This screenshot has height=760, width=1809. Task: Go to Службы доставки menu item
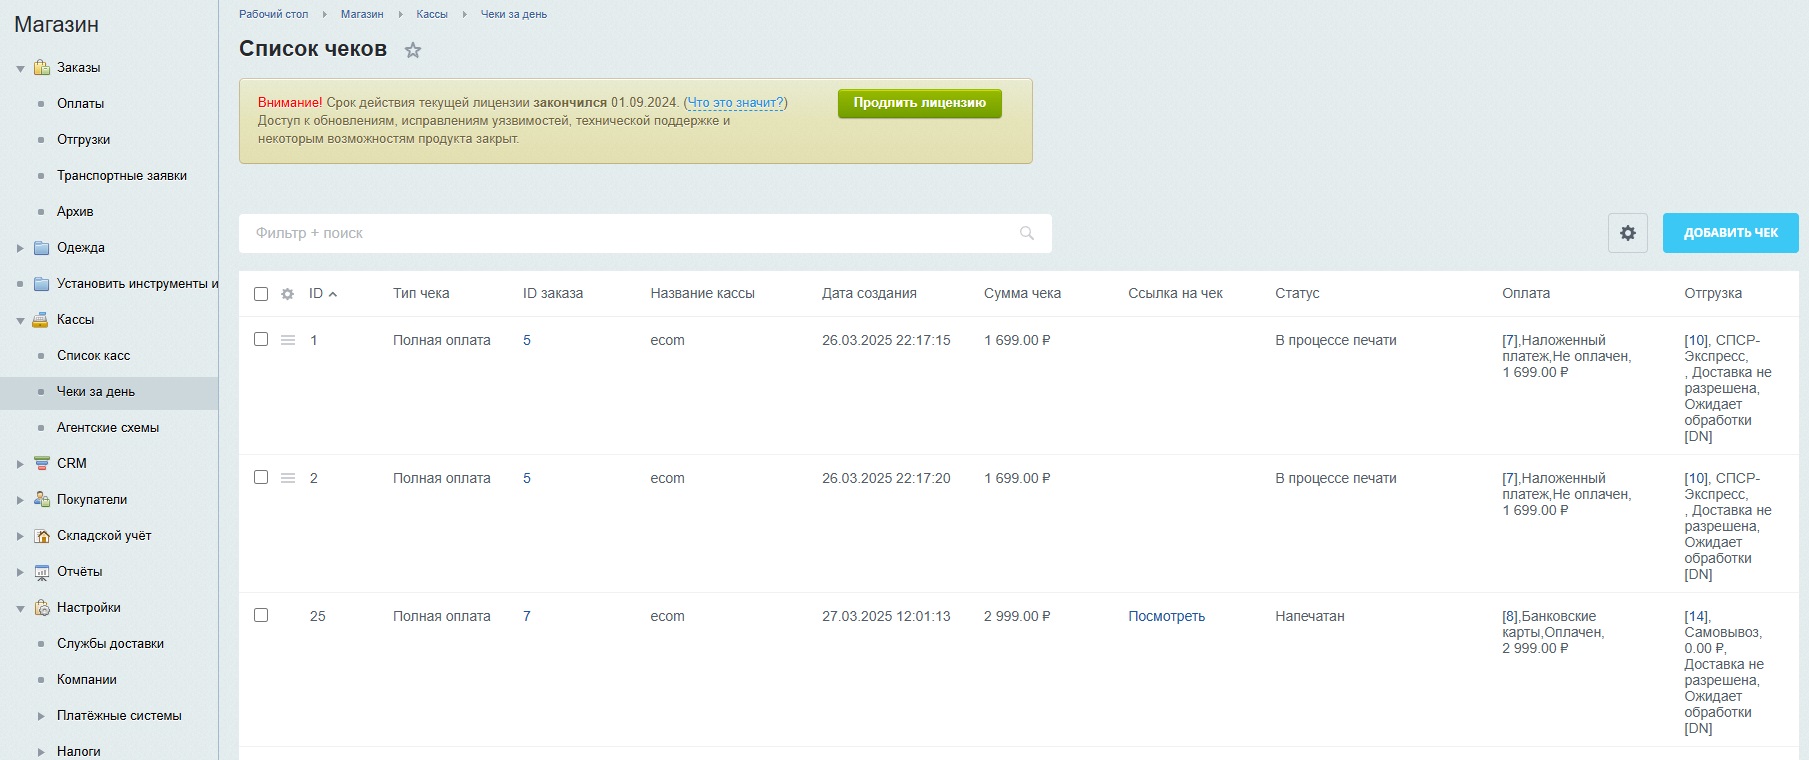(110, 644)
